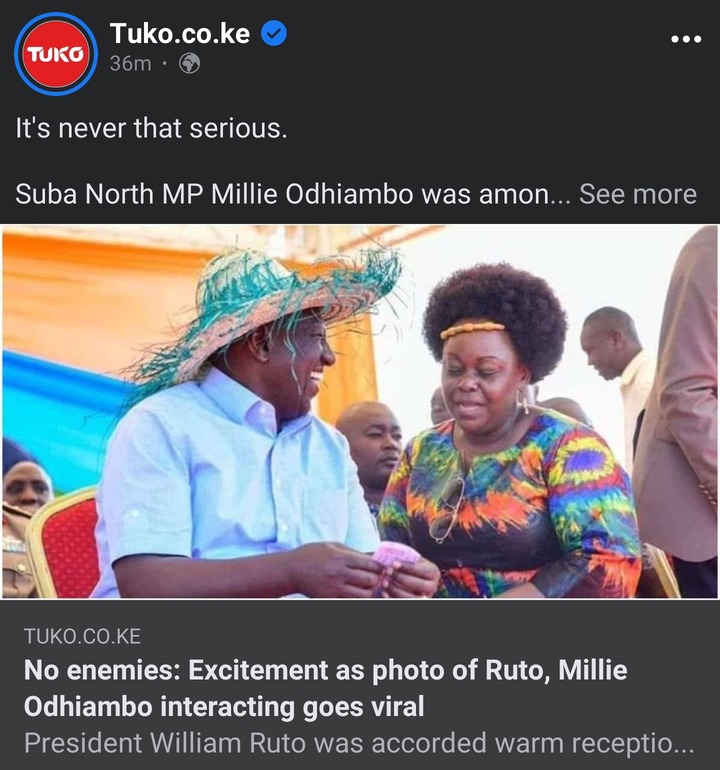Click the 36m post timestamp
Screen dimensions: 720x770
click(x=130, y=63)
